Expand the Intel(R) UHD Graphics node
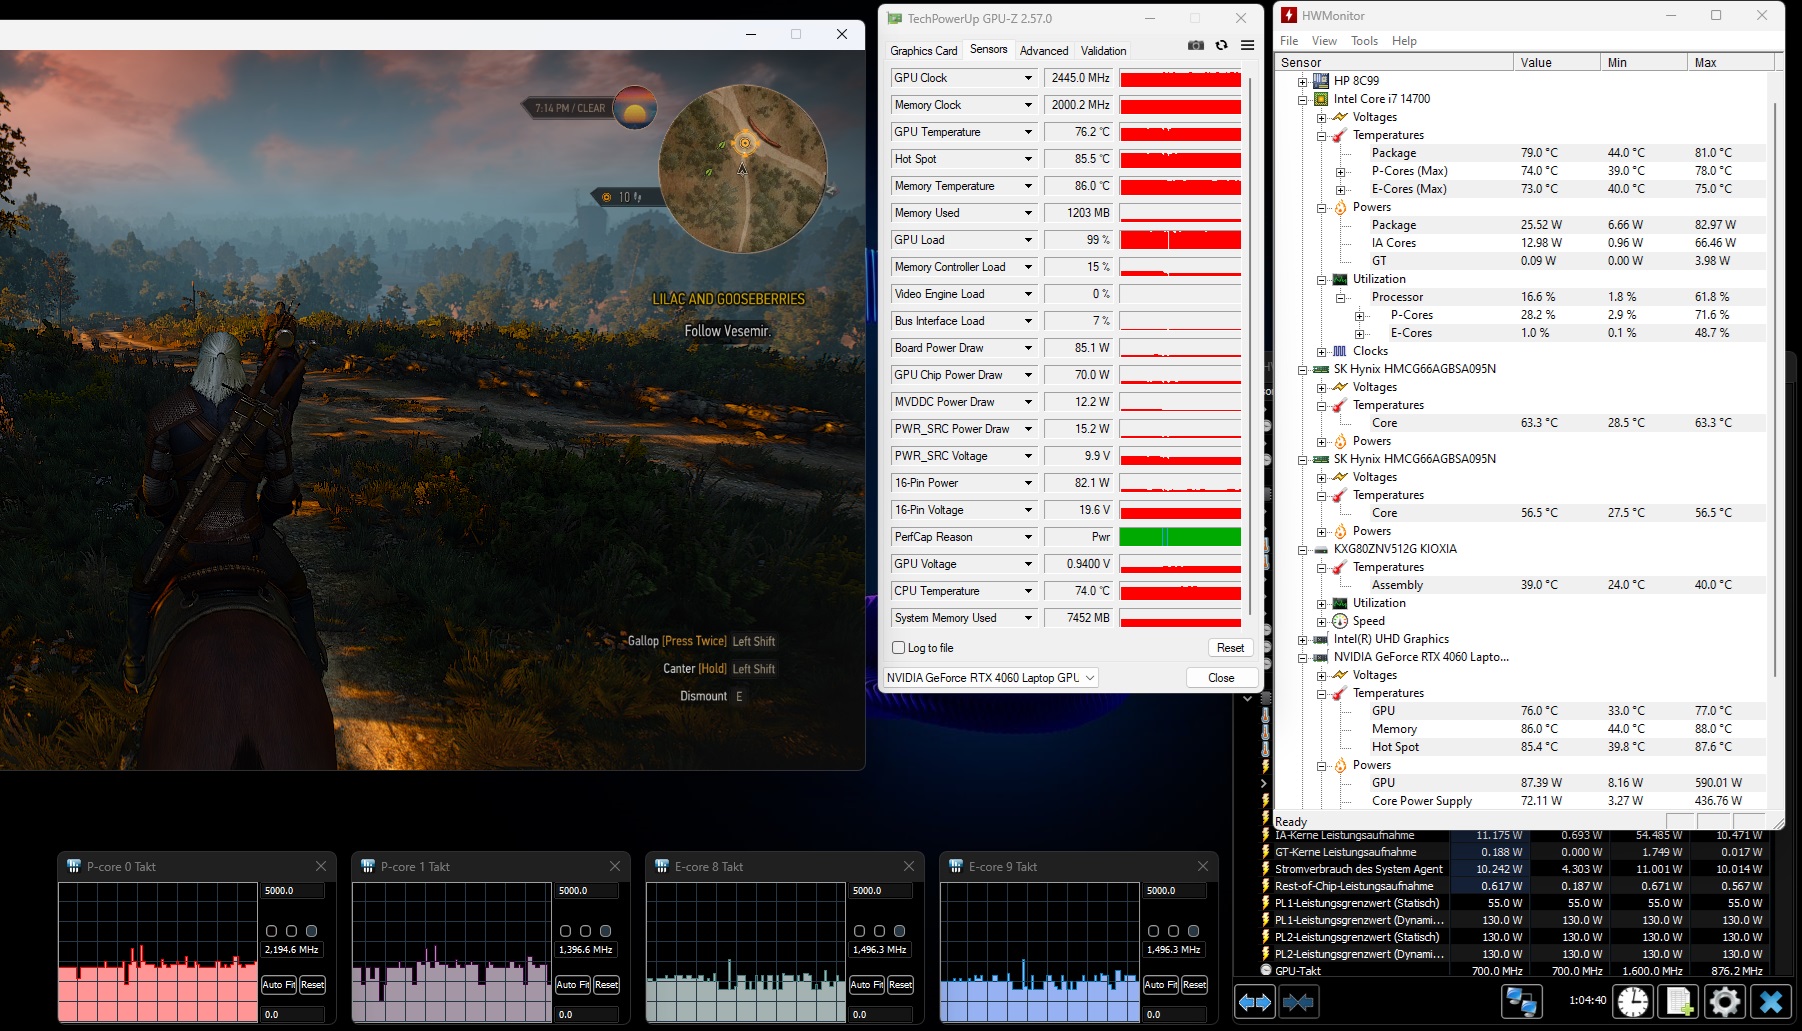Viewport: 1802px width, 1031px height. pos(1302,640)
